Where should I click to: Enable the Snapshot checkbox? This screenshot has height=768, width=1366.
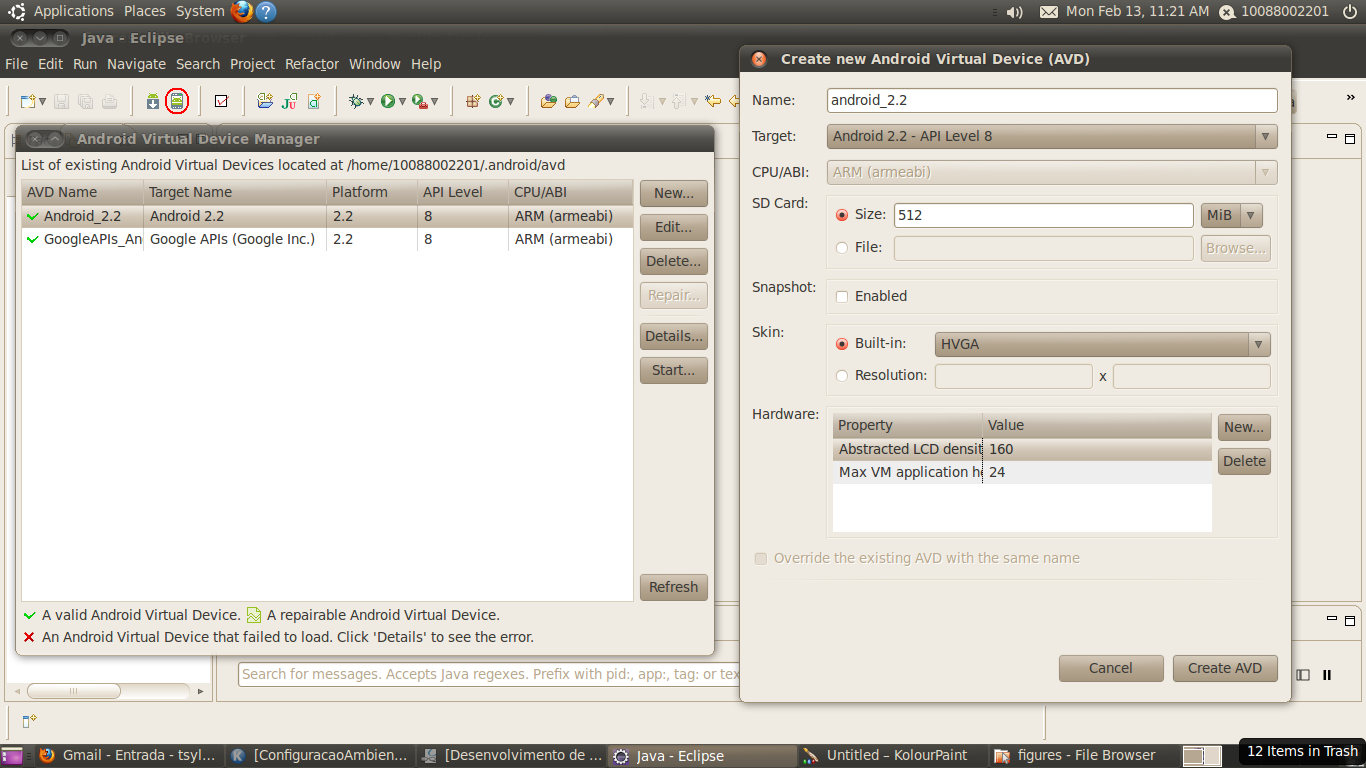point(842,296)
